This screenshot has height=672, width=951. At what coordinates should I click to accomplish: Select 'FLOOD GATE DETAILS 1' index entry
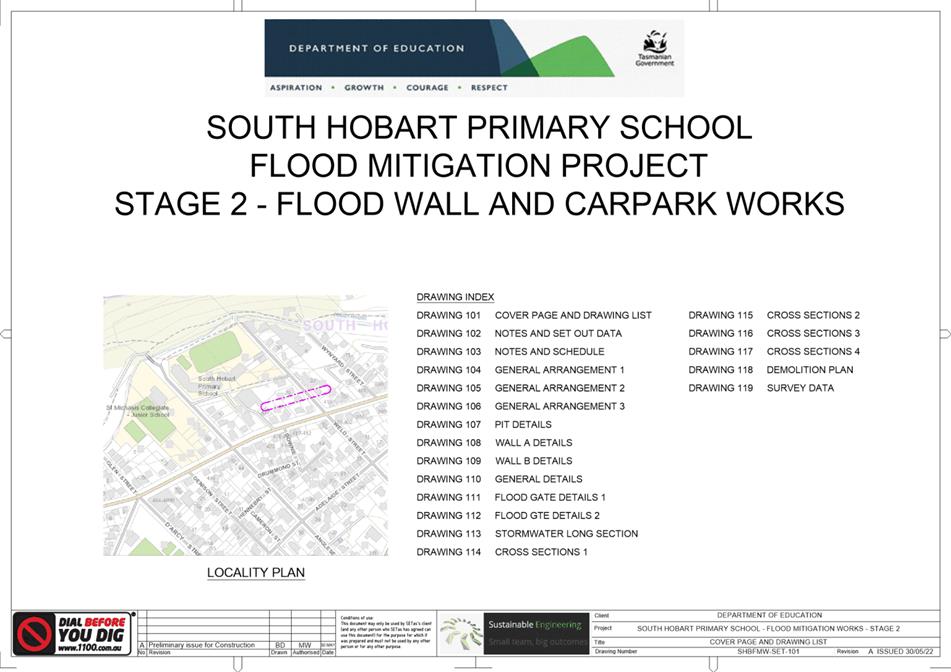(550, 497)
